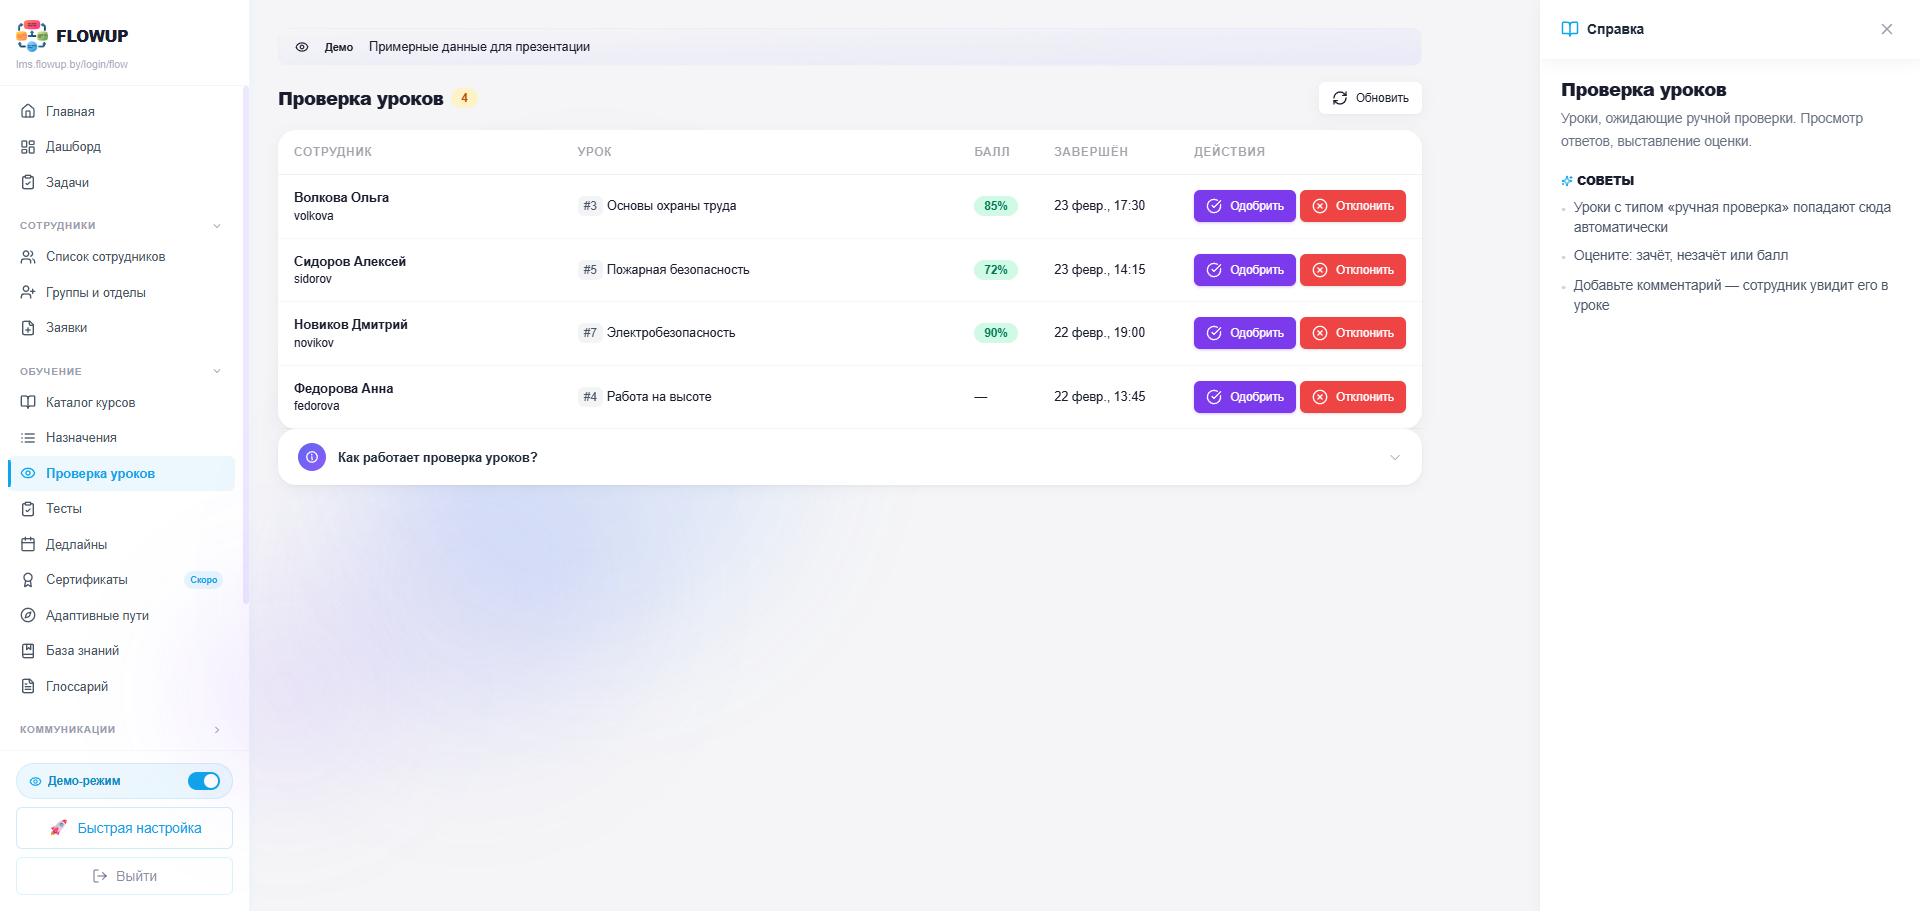Image resolution: width=1920 pixels, height=911 pixels.
Task: Approve Волкова Ольга's lesson with Одобрить
Action: point(1244,206)
